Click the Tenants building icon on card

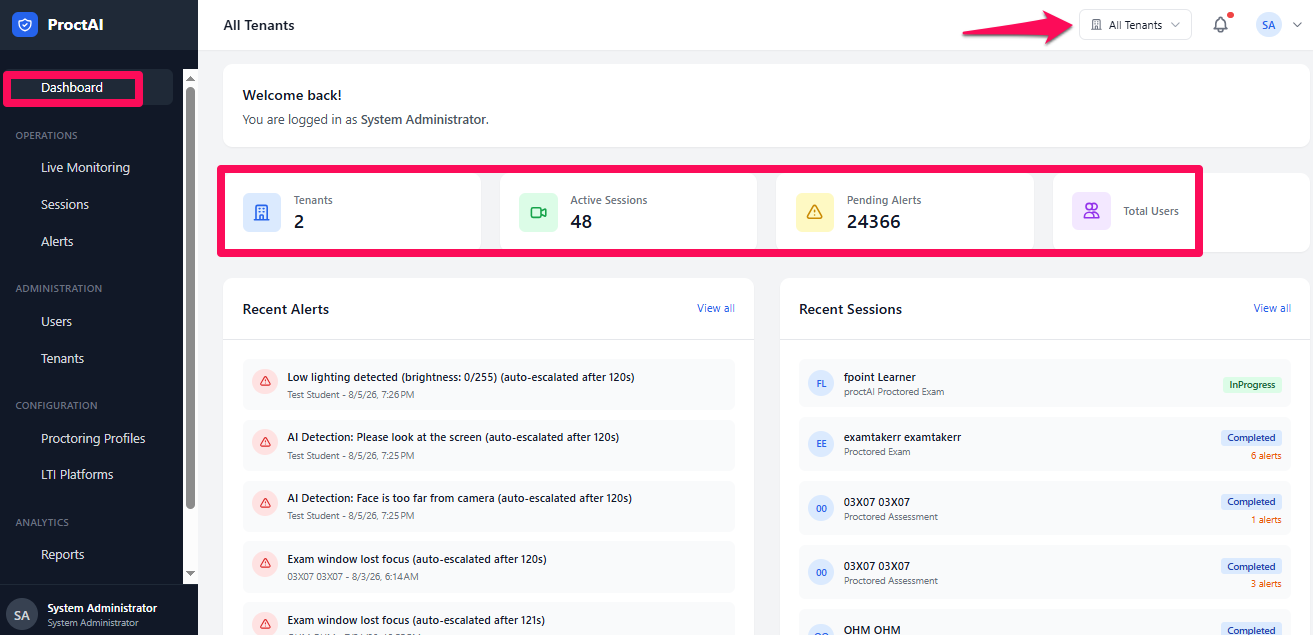pyautogui.click(x=262, y=212)
